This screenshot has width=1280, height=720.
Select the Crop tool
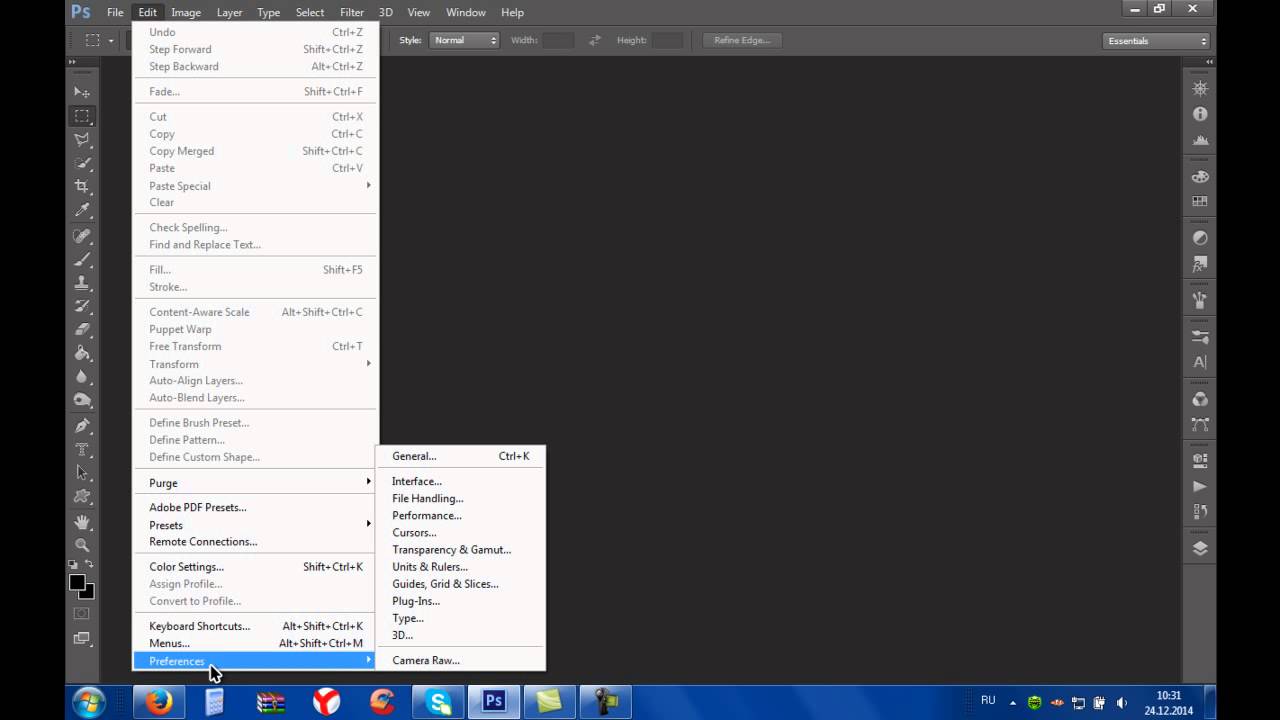83,187
